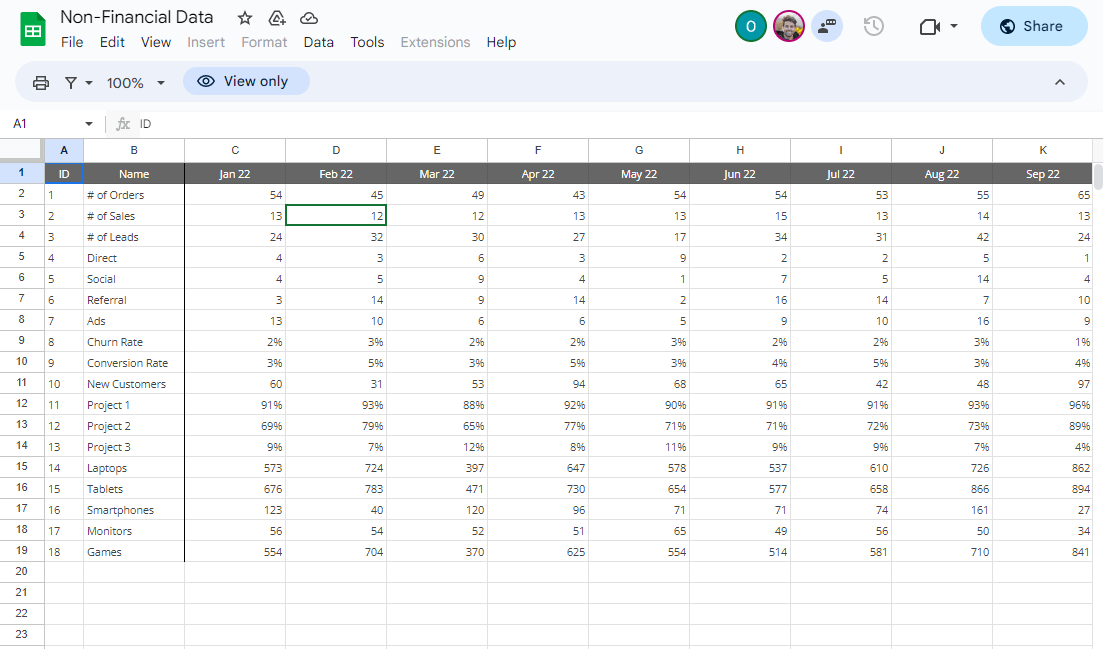Select the 'Churn Rate' cell

pos(134,342)
